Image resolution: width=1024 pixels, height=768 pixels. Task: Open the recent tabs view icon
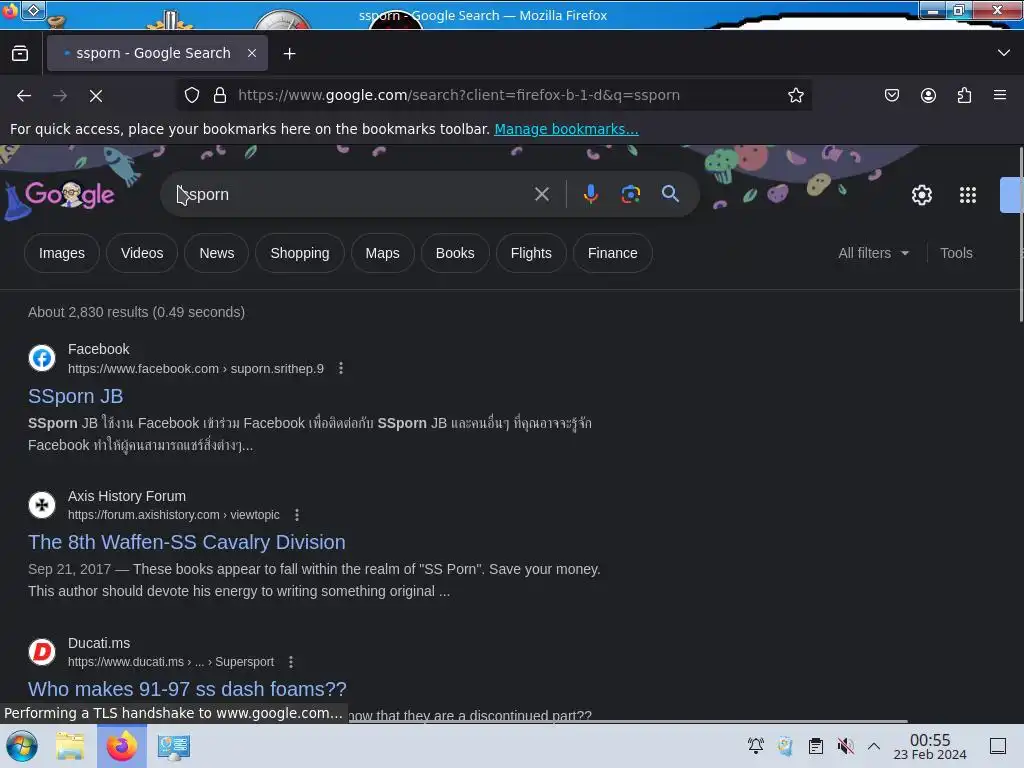pyautogui.click(x=20, y=53)
